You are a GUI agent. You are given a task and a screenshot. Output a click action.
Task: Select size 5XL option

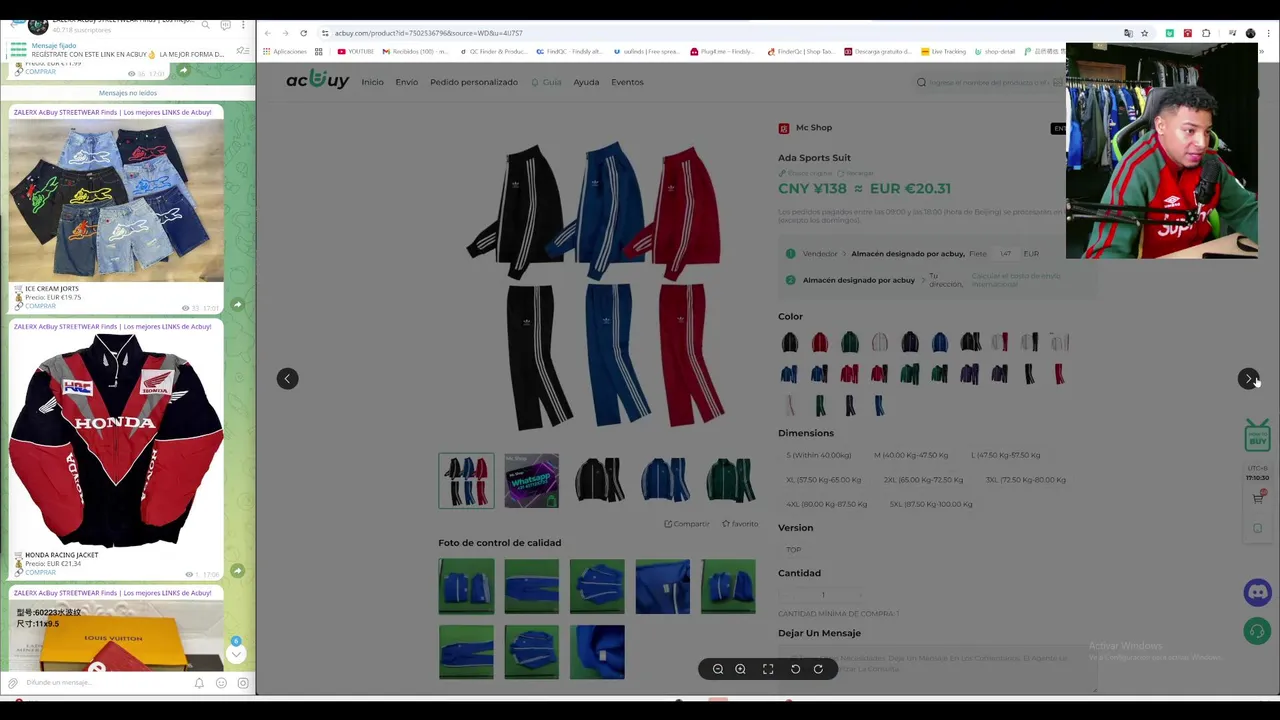tap(930, 504)
